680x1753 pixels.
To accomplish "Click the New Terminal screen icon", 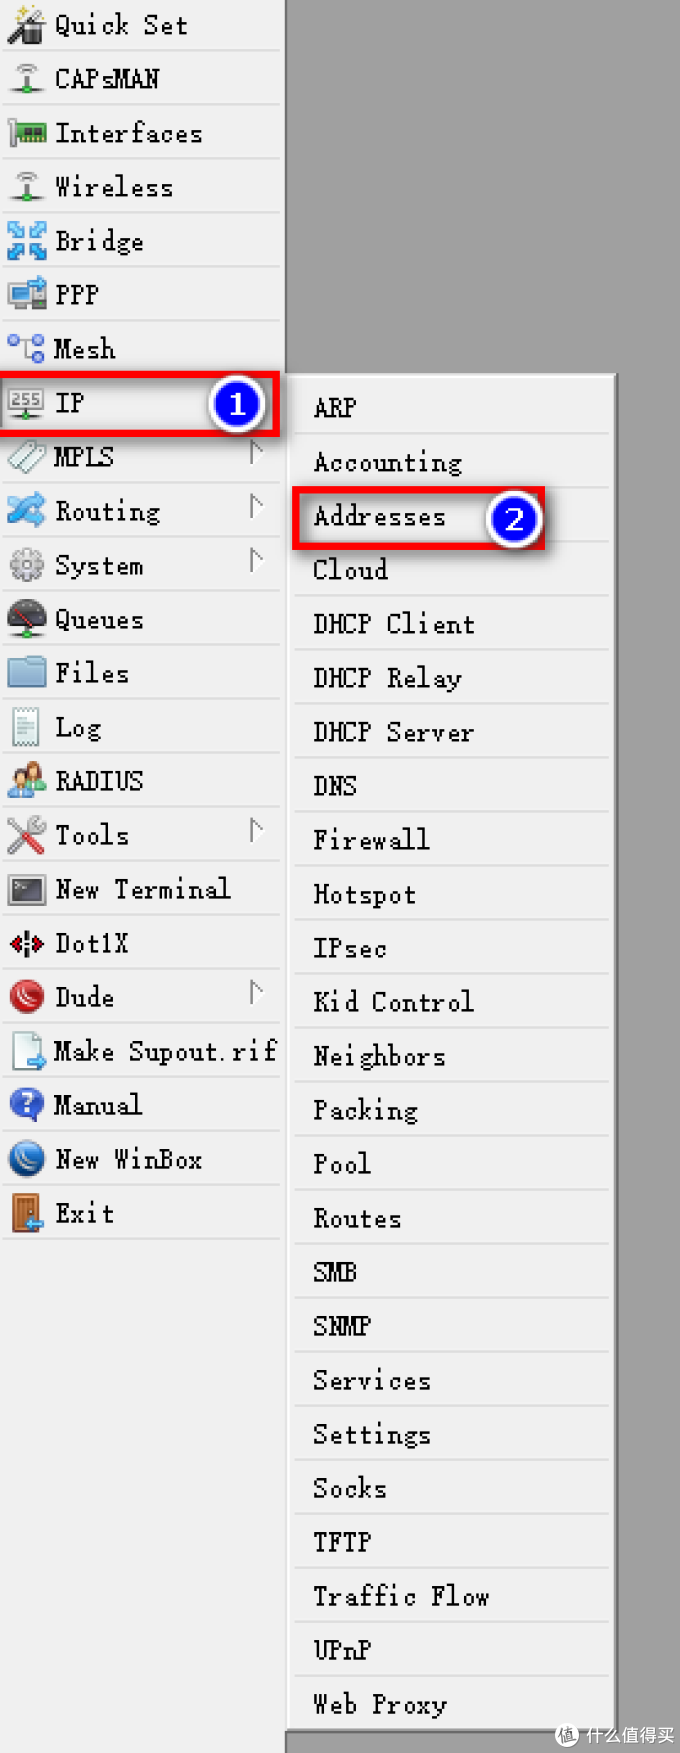I will point(26,889).
